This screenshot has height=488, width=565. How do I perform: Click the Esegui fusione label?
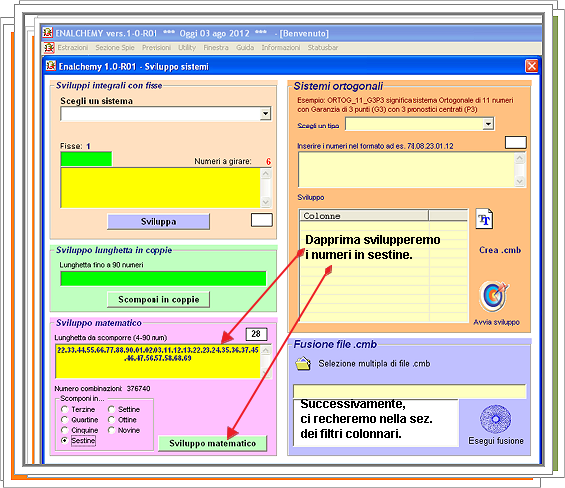(x=496, y=441)
